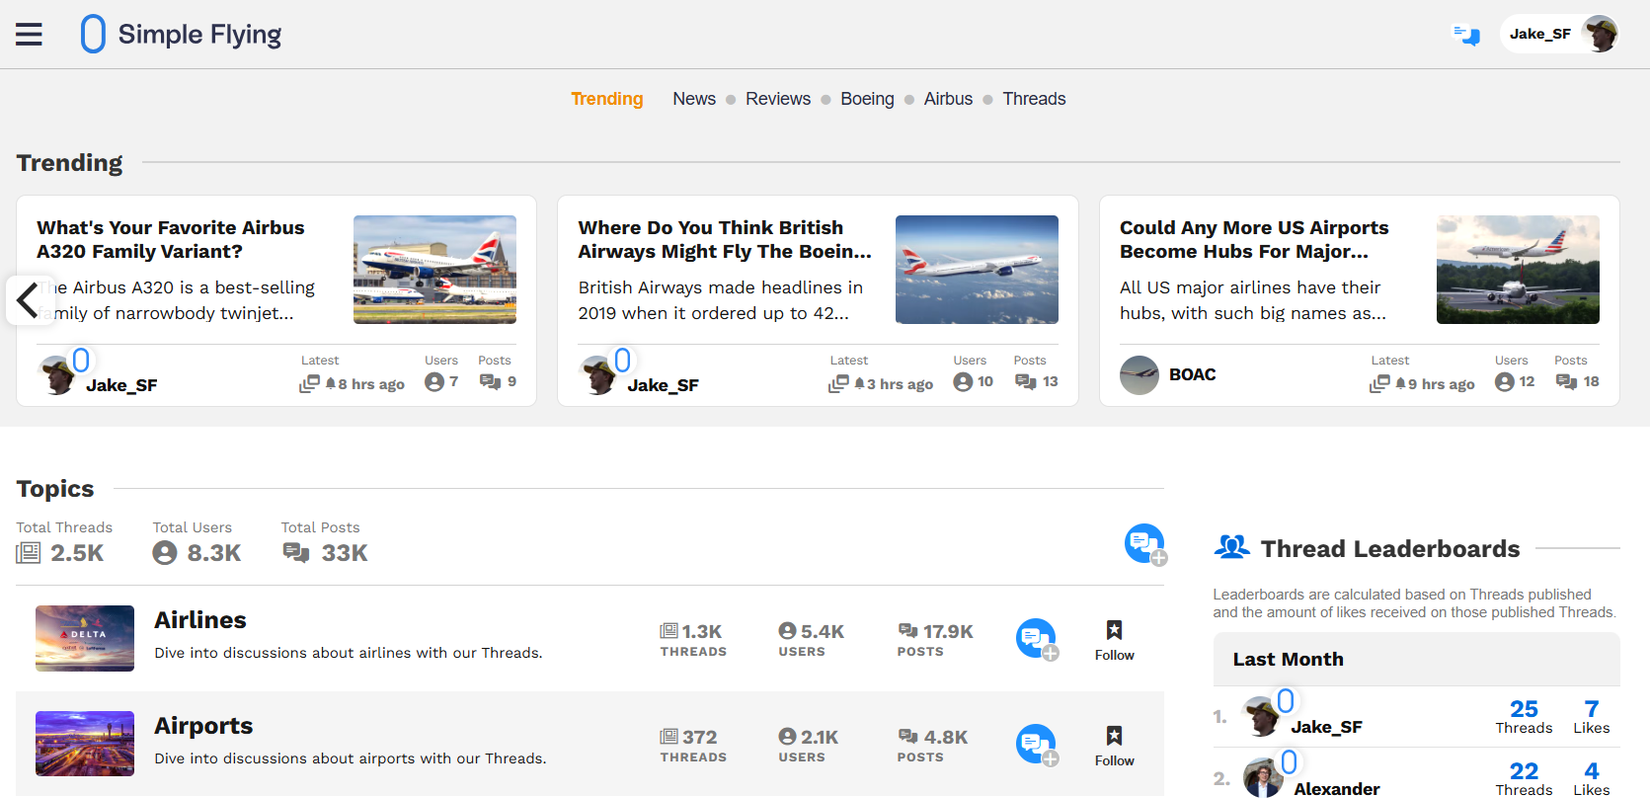The height and width of the screenshot is (805, 1650).
Task: Click Jake_SF avatar on British Airways card
Action: [x=598, y=375]
